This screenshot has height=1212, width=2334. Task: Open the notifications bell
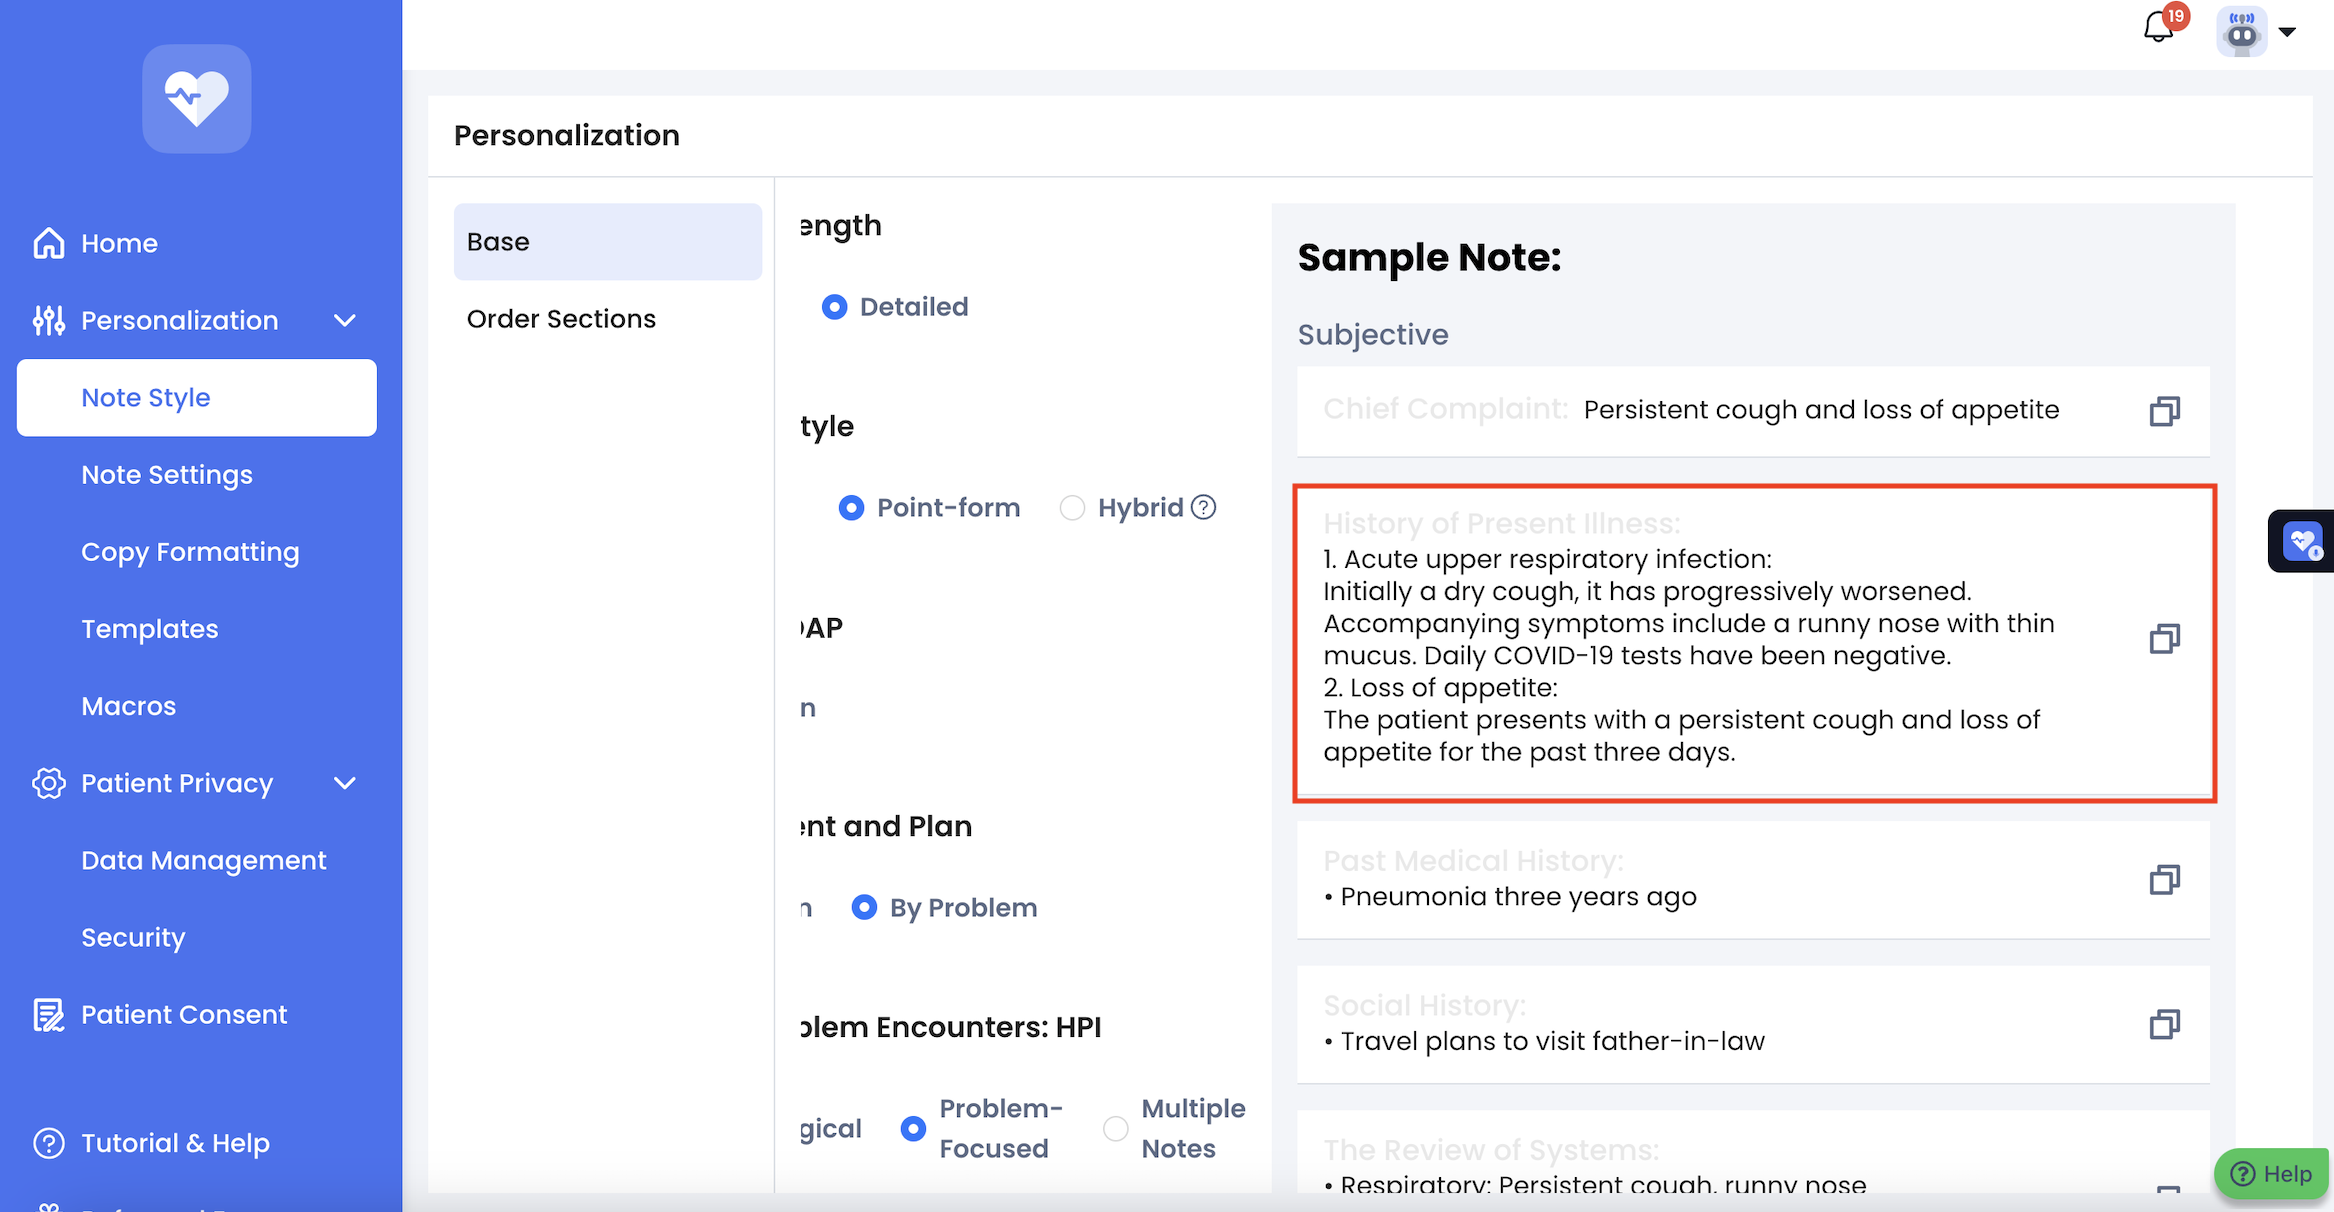[2158, 28]
